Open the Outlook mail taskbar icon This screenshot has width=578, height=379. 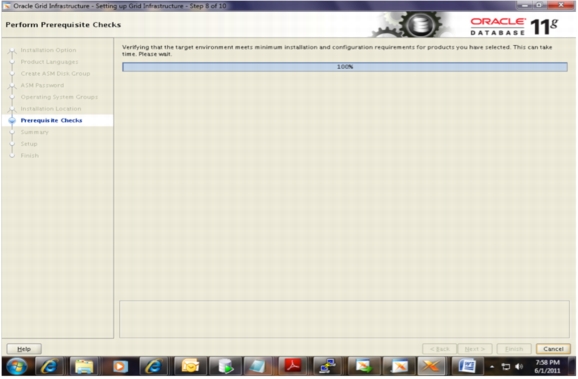coord(190,367)
